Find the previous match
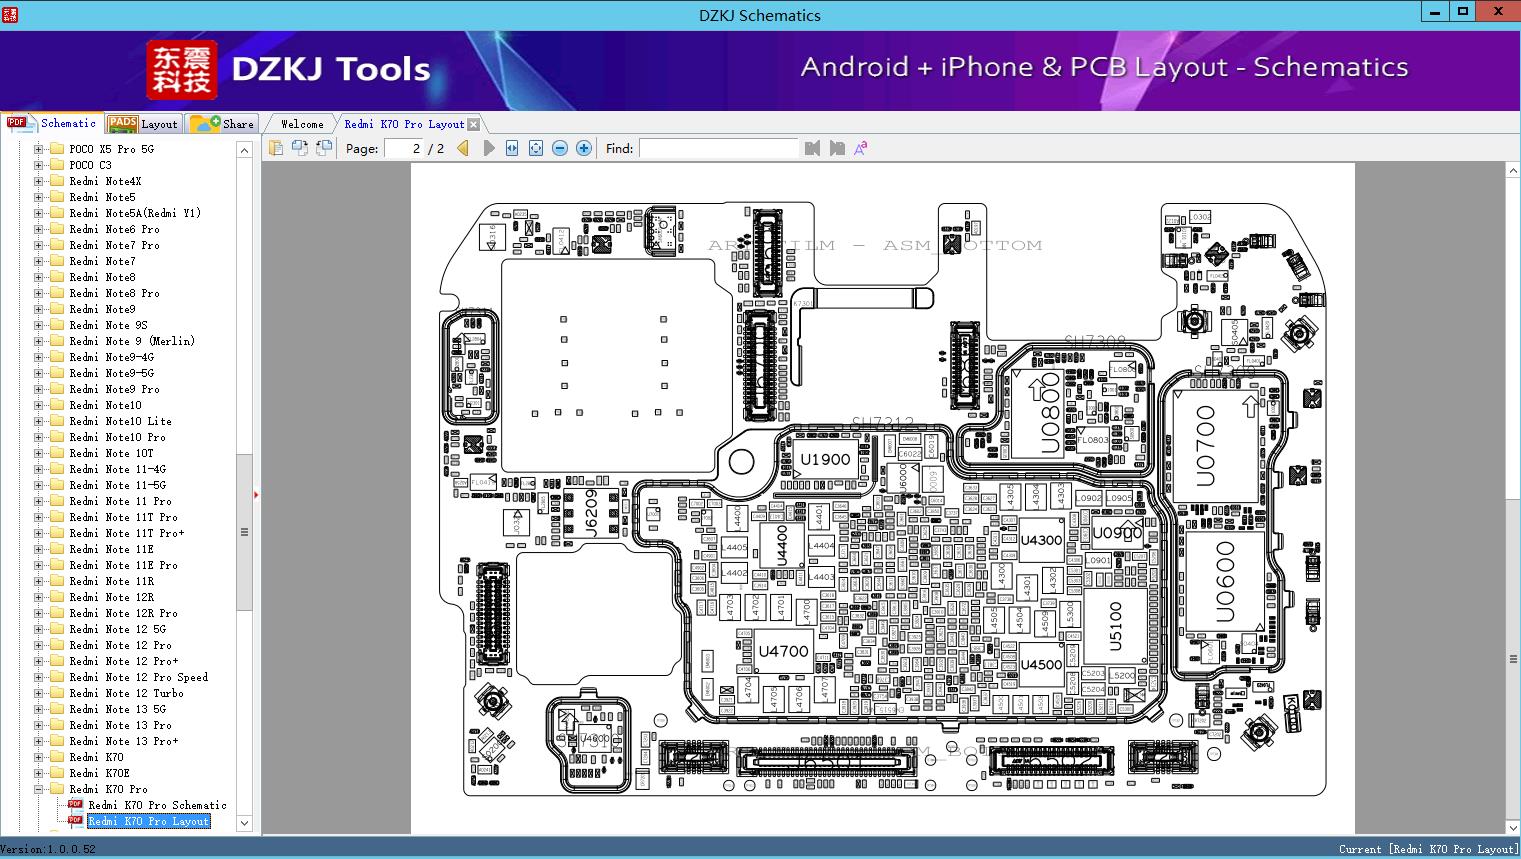Image resolution: width=1521 pixels, height=859 pixels. click(812, 148)
